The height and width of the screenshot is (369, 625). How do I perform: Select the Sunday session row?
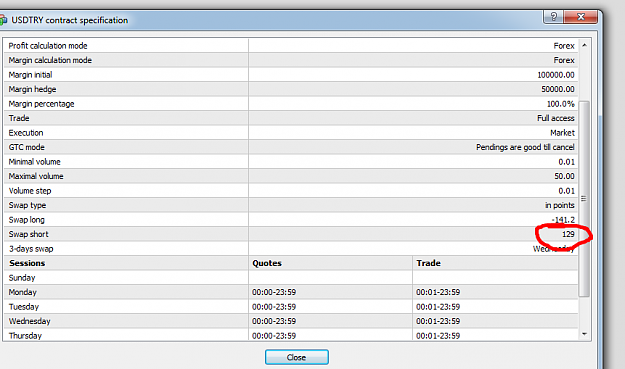point(291,278)
